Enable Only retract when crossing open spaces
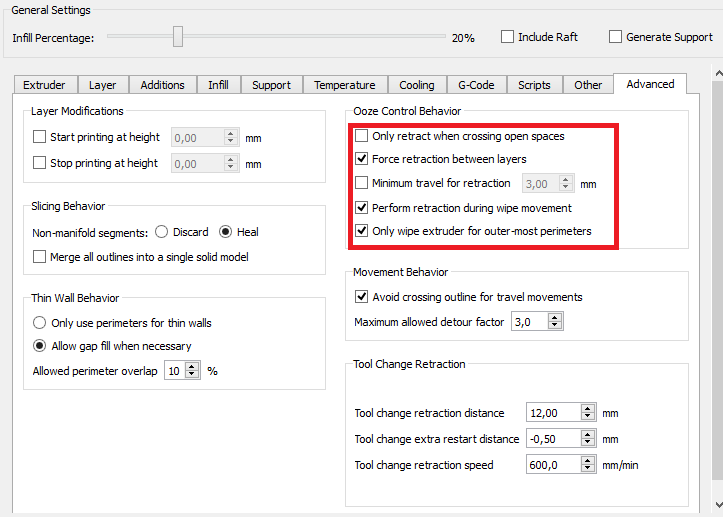 pos(362,136)
